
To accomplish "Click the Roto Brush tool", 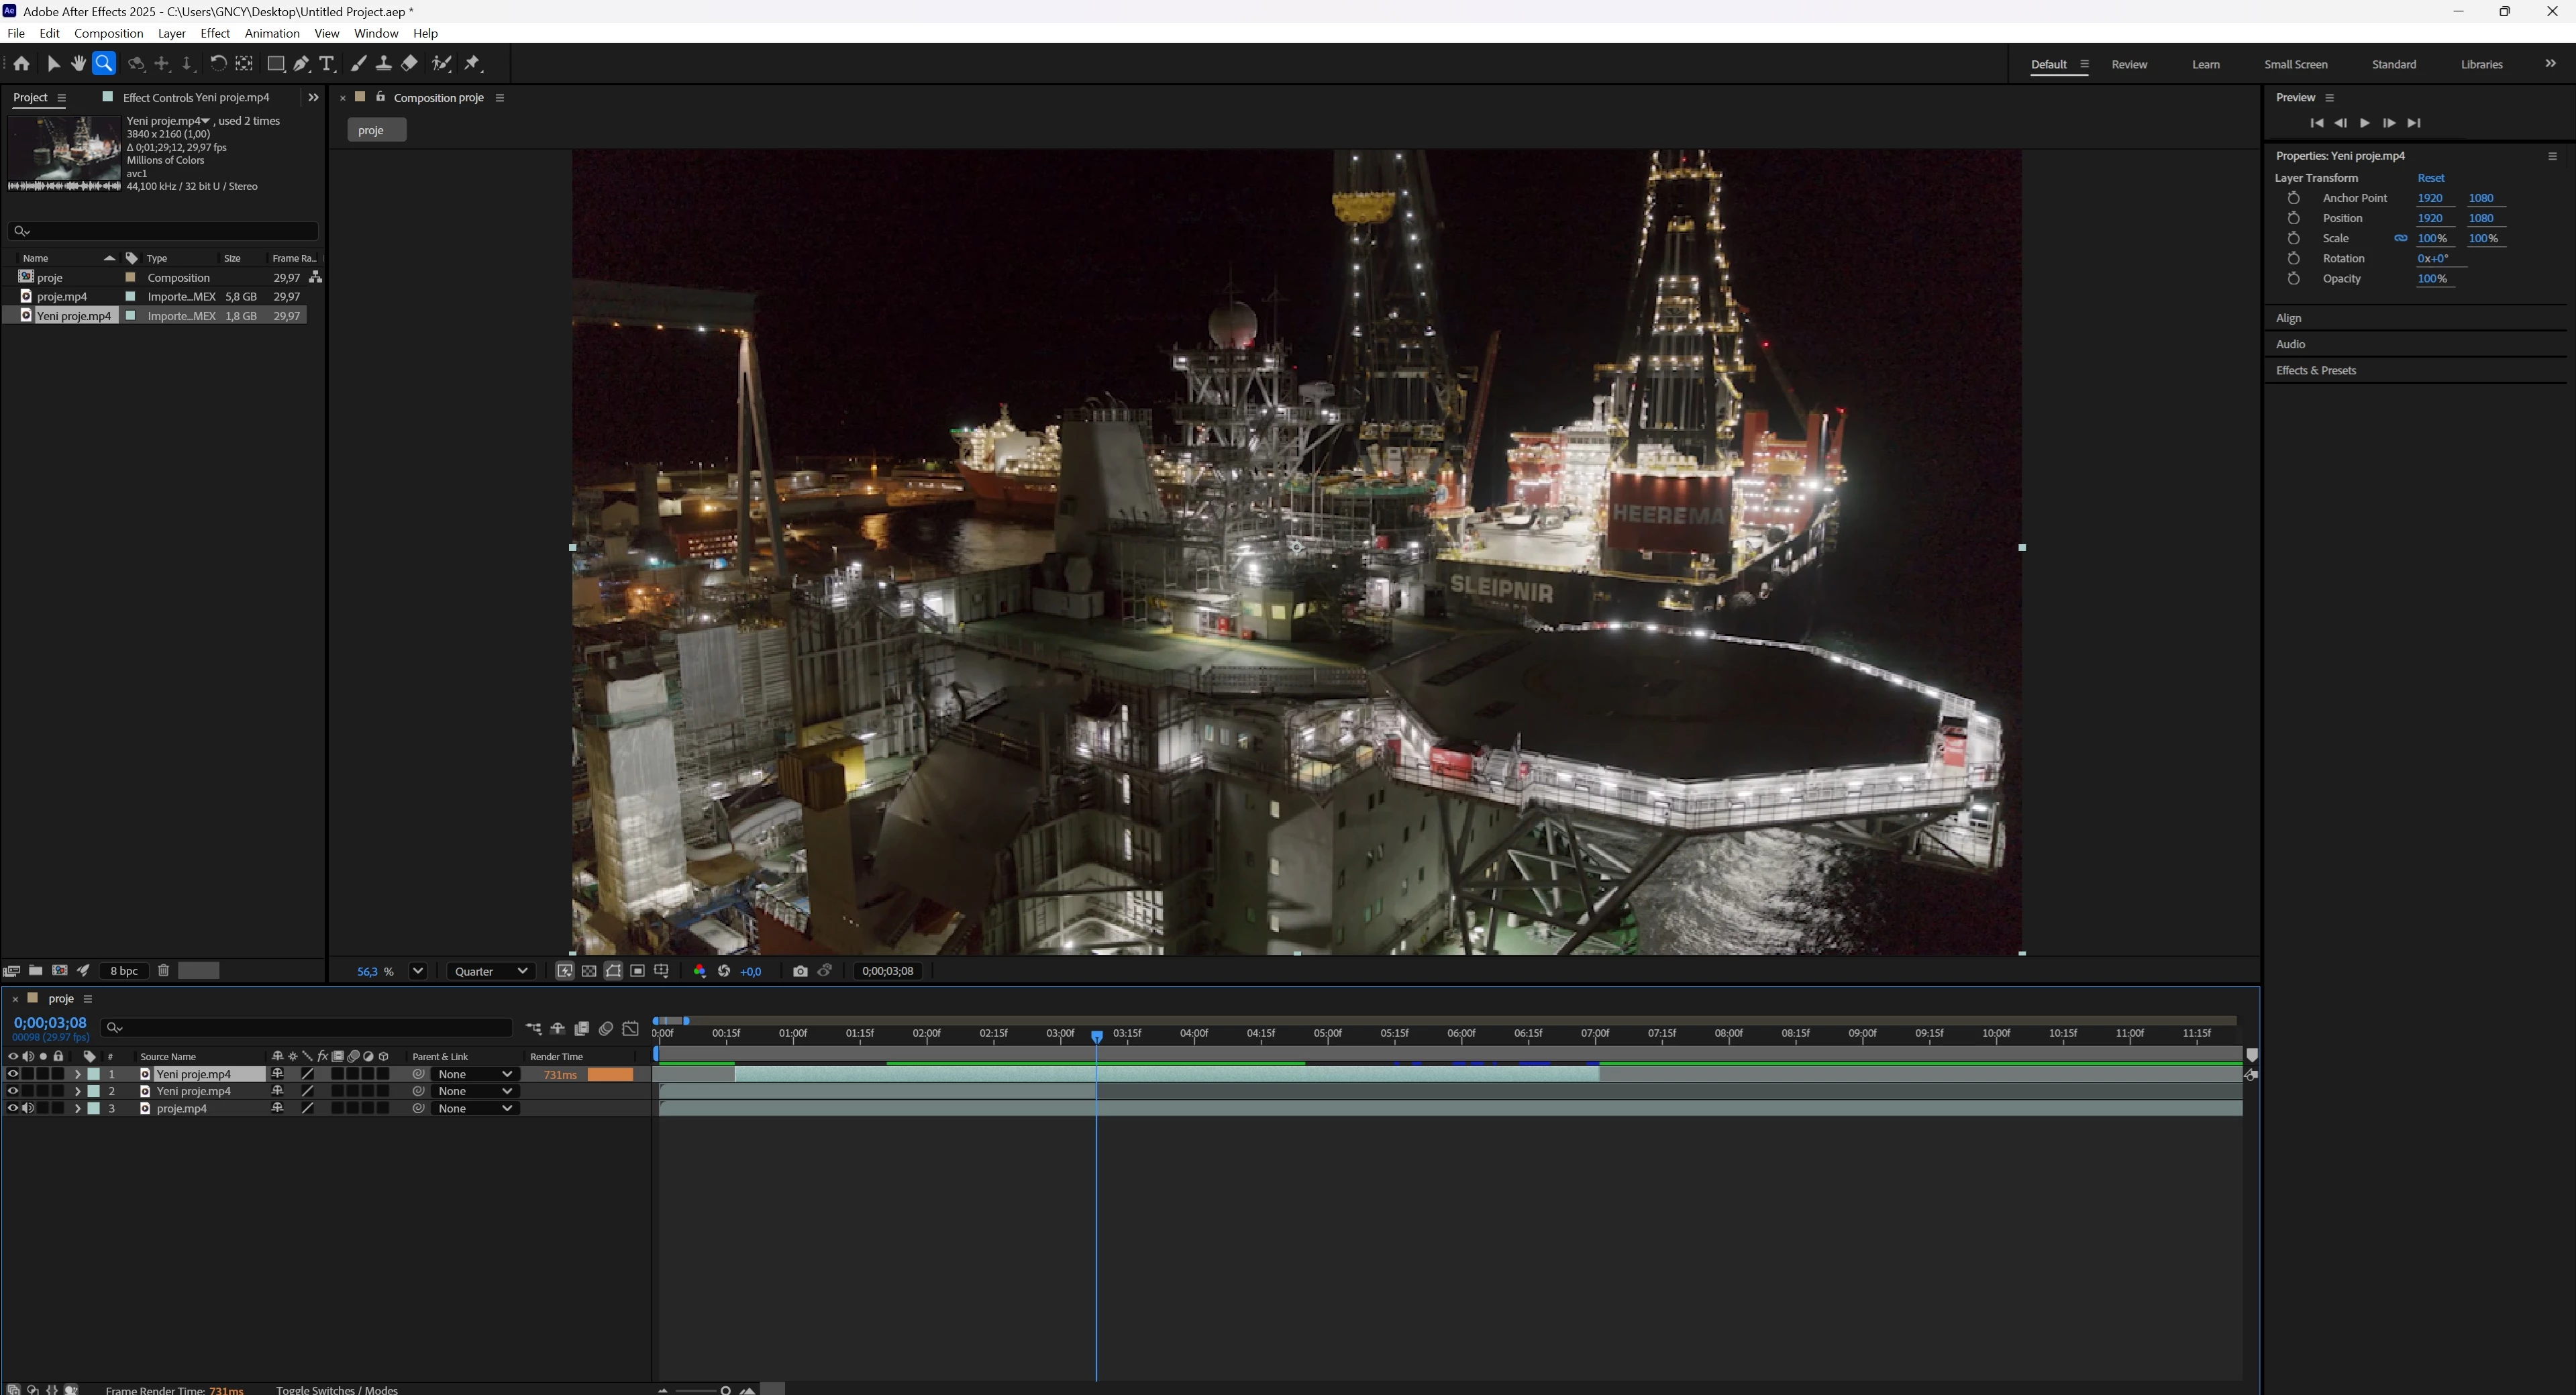I will 441,64.
